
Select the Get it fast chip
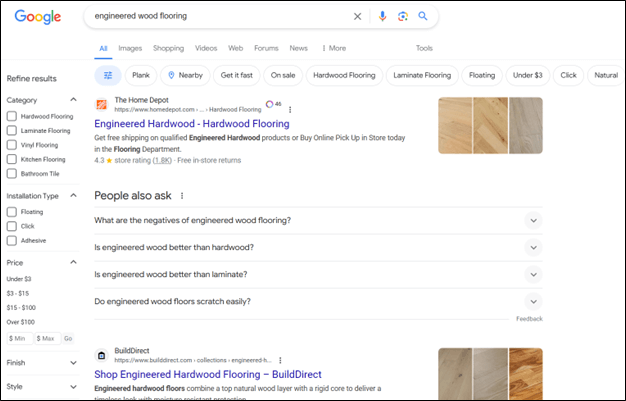237,75
